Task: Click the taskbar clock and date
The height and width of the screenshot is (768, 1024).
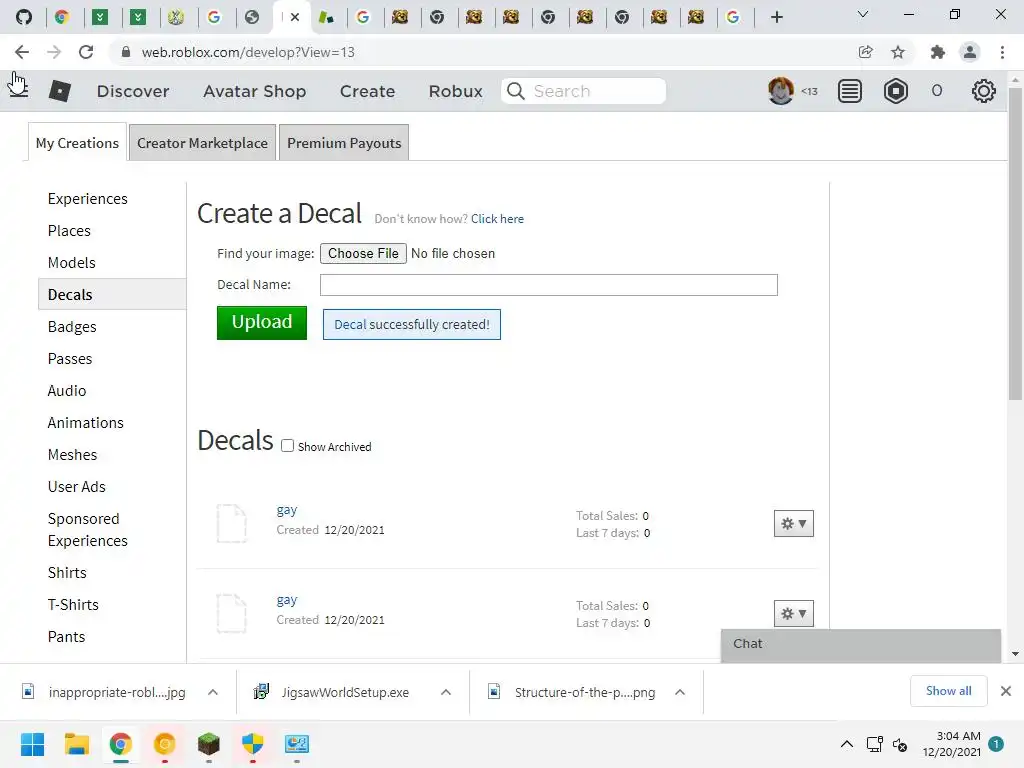Action: (x=952, y=744)
